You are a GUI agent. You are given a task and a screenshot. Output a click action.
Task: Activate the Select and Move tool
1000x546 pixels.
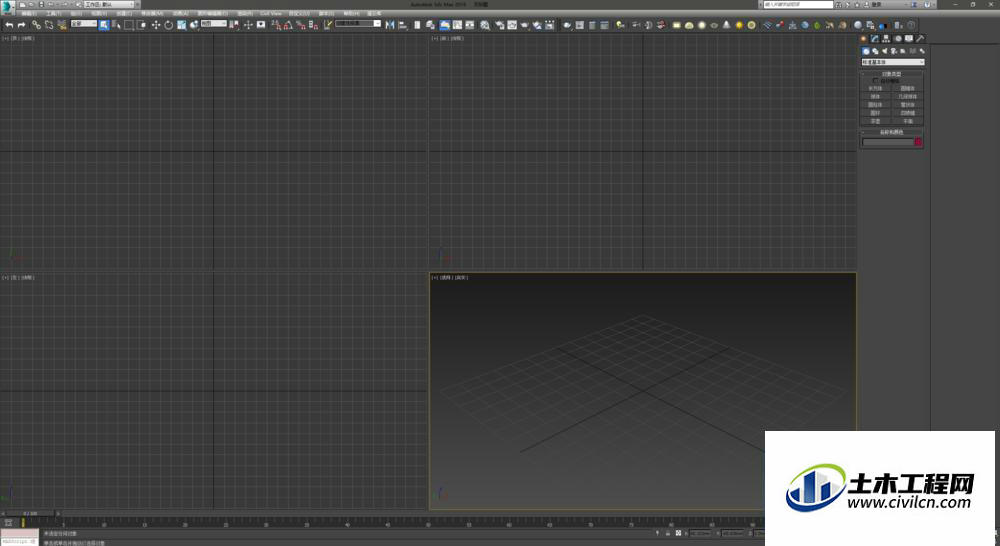click(x=156, y=25)
